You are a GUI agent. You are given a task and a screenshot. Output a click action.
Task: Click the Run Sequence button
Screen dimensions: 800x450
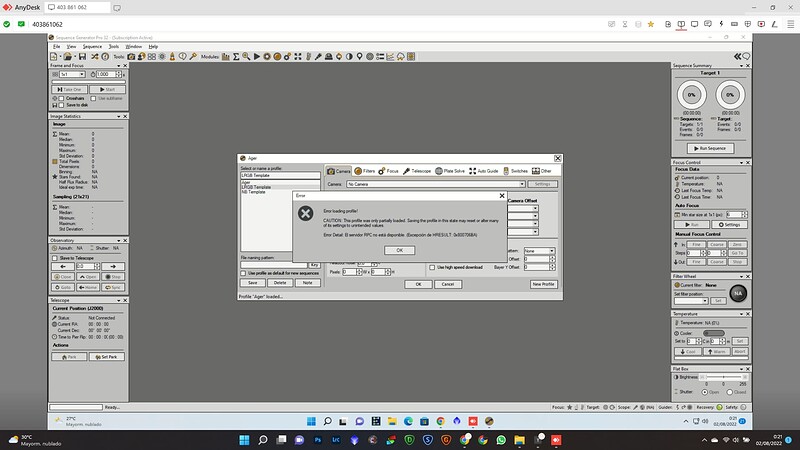tap(710, 148)
